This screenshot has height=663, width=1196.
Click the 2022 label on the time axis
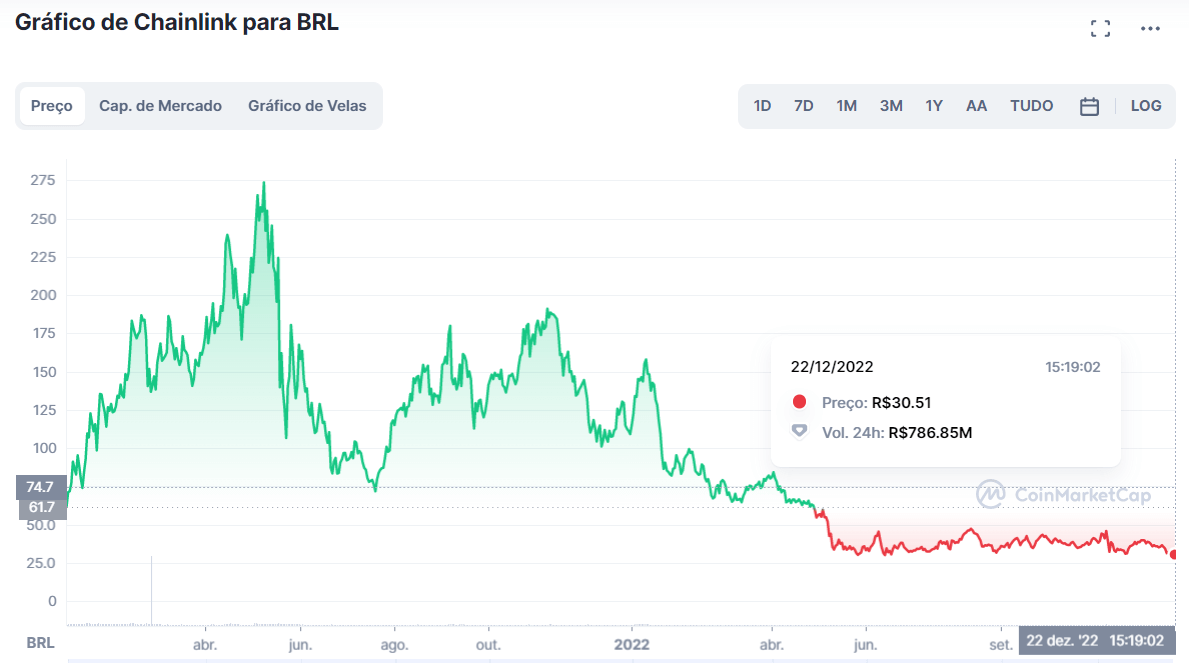pyautogui.click(x=632, y=645)
